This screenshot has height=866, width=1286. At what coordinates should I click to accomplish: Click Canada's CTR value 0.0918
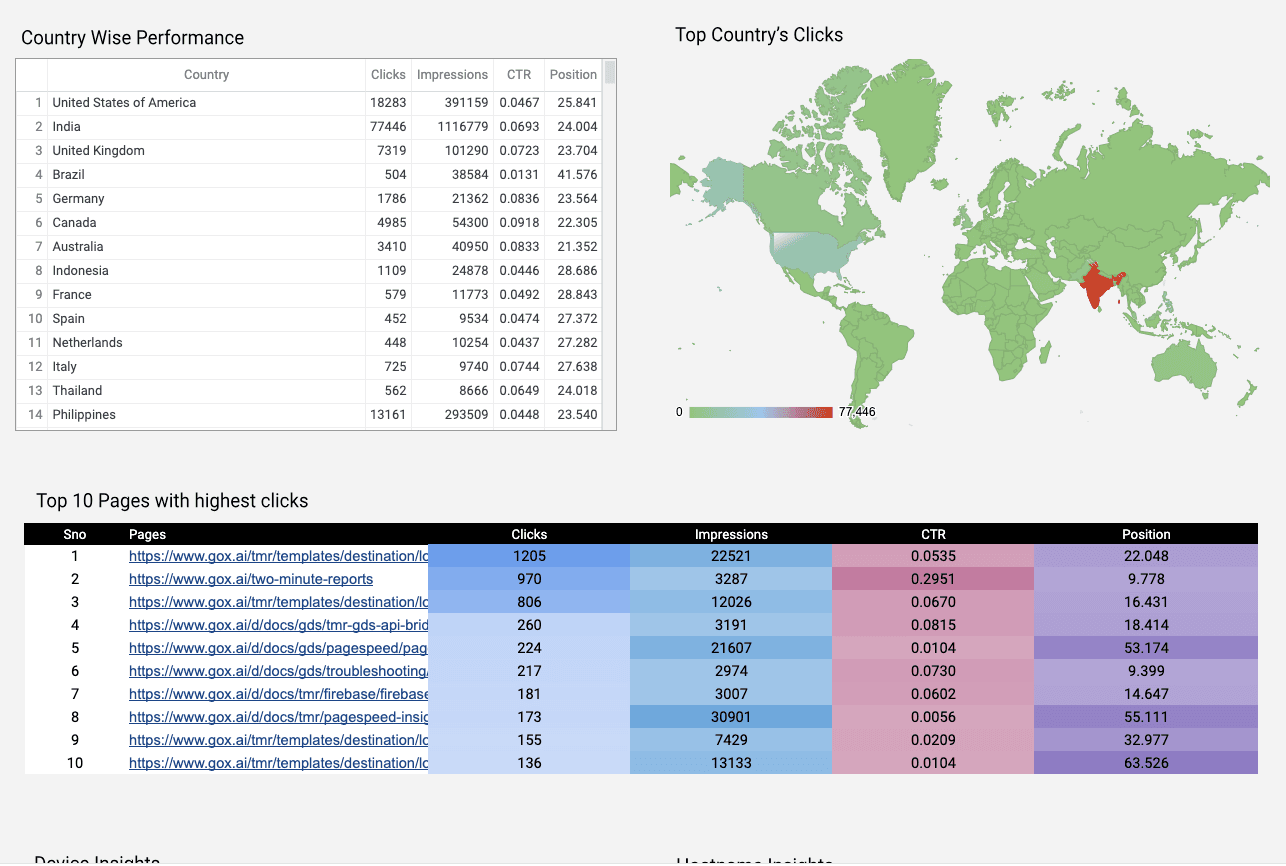coord(519,223)
